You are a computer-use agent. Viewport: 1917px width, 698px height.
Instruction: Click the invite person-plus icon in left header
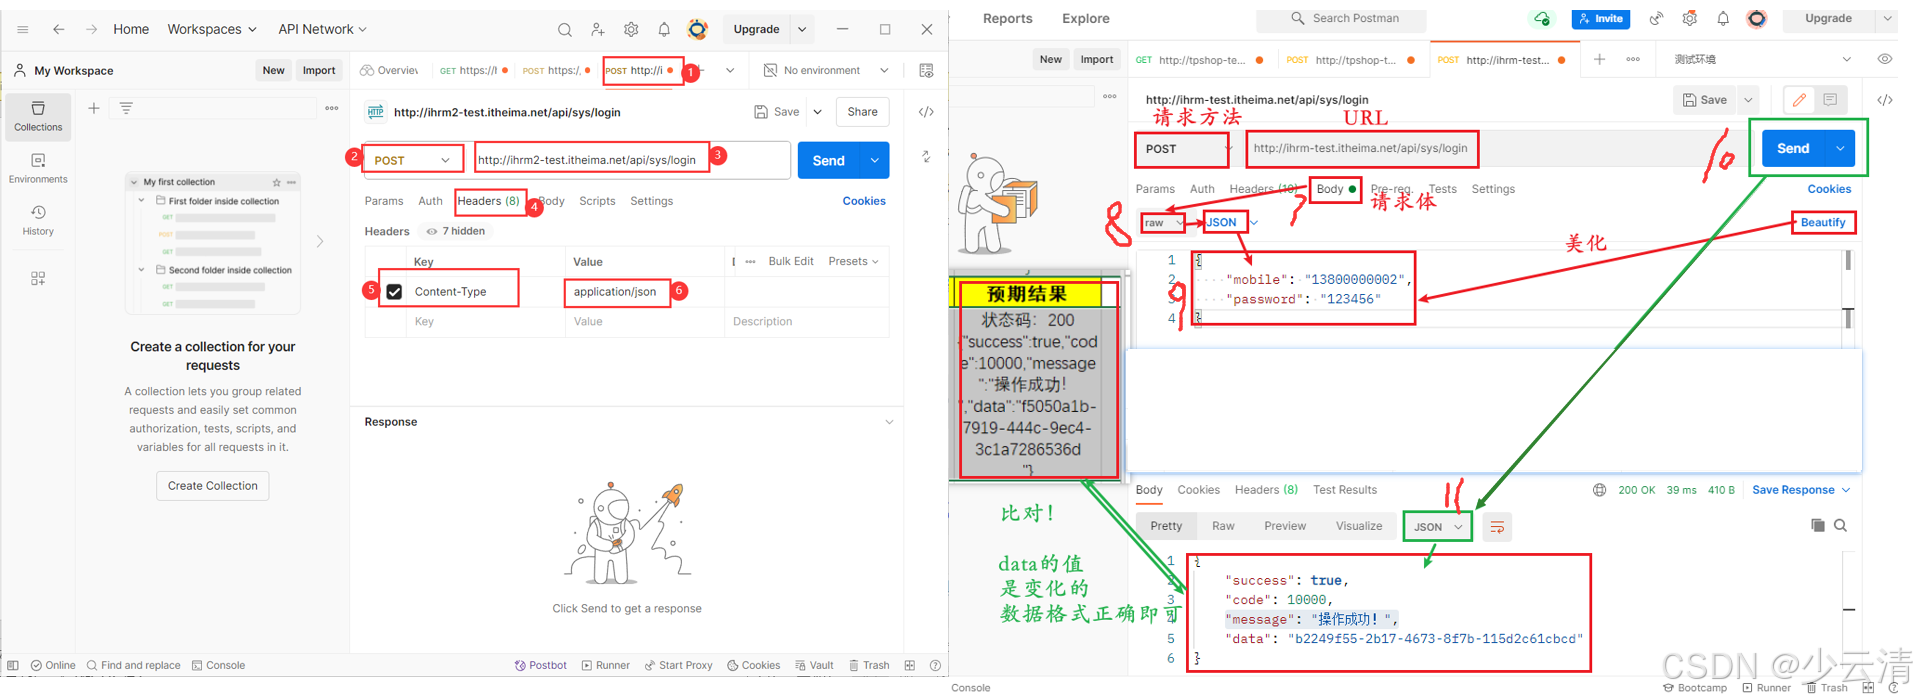pos(598,30)
